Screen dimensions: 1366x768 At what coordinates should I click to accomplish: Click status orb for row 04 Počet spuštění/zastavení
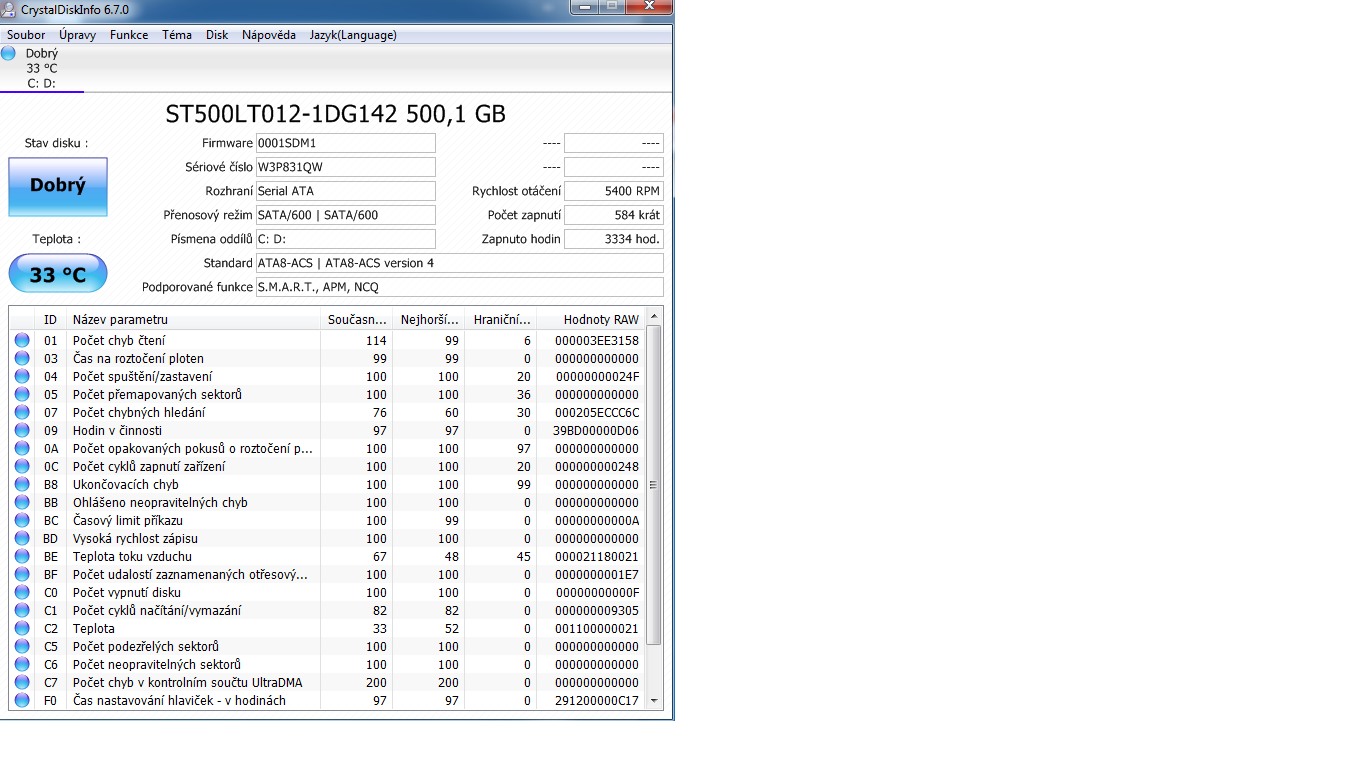pyautogui.click(x=22, y=377)
